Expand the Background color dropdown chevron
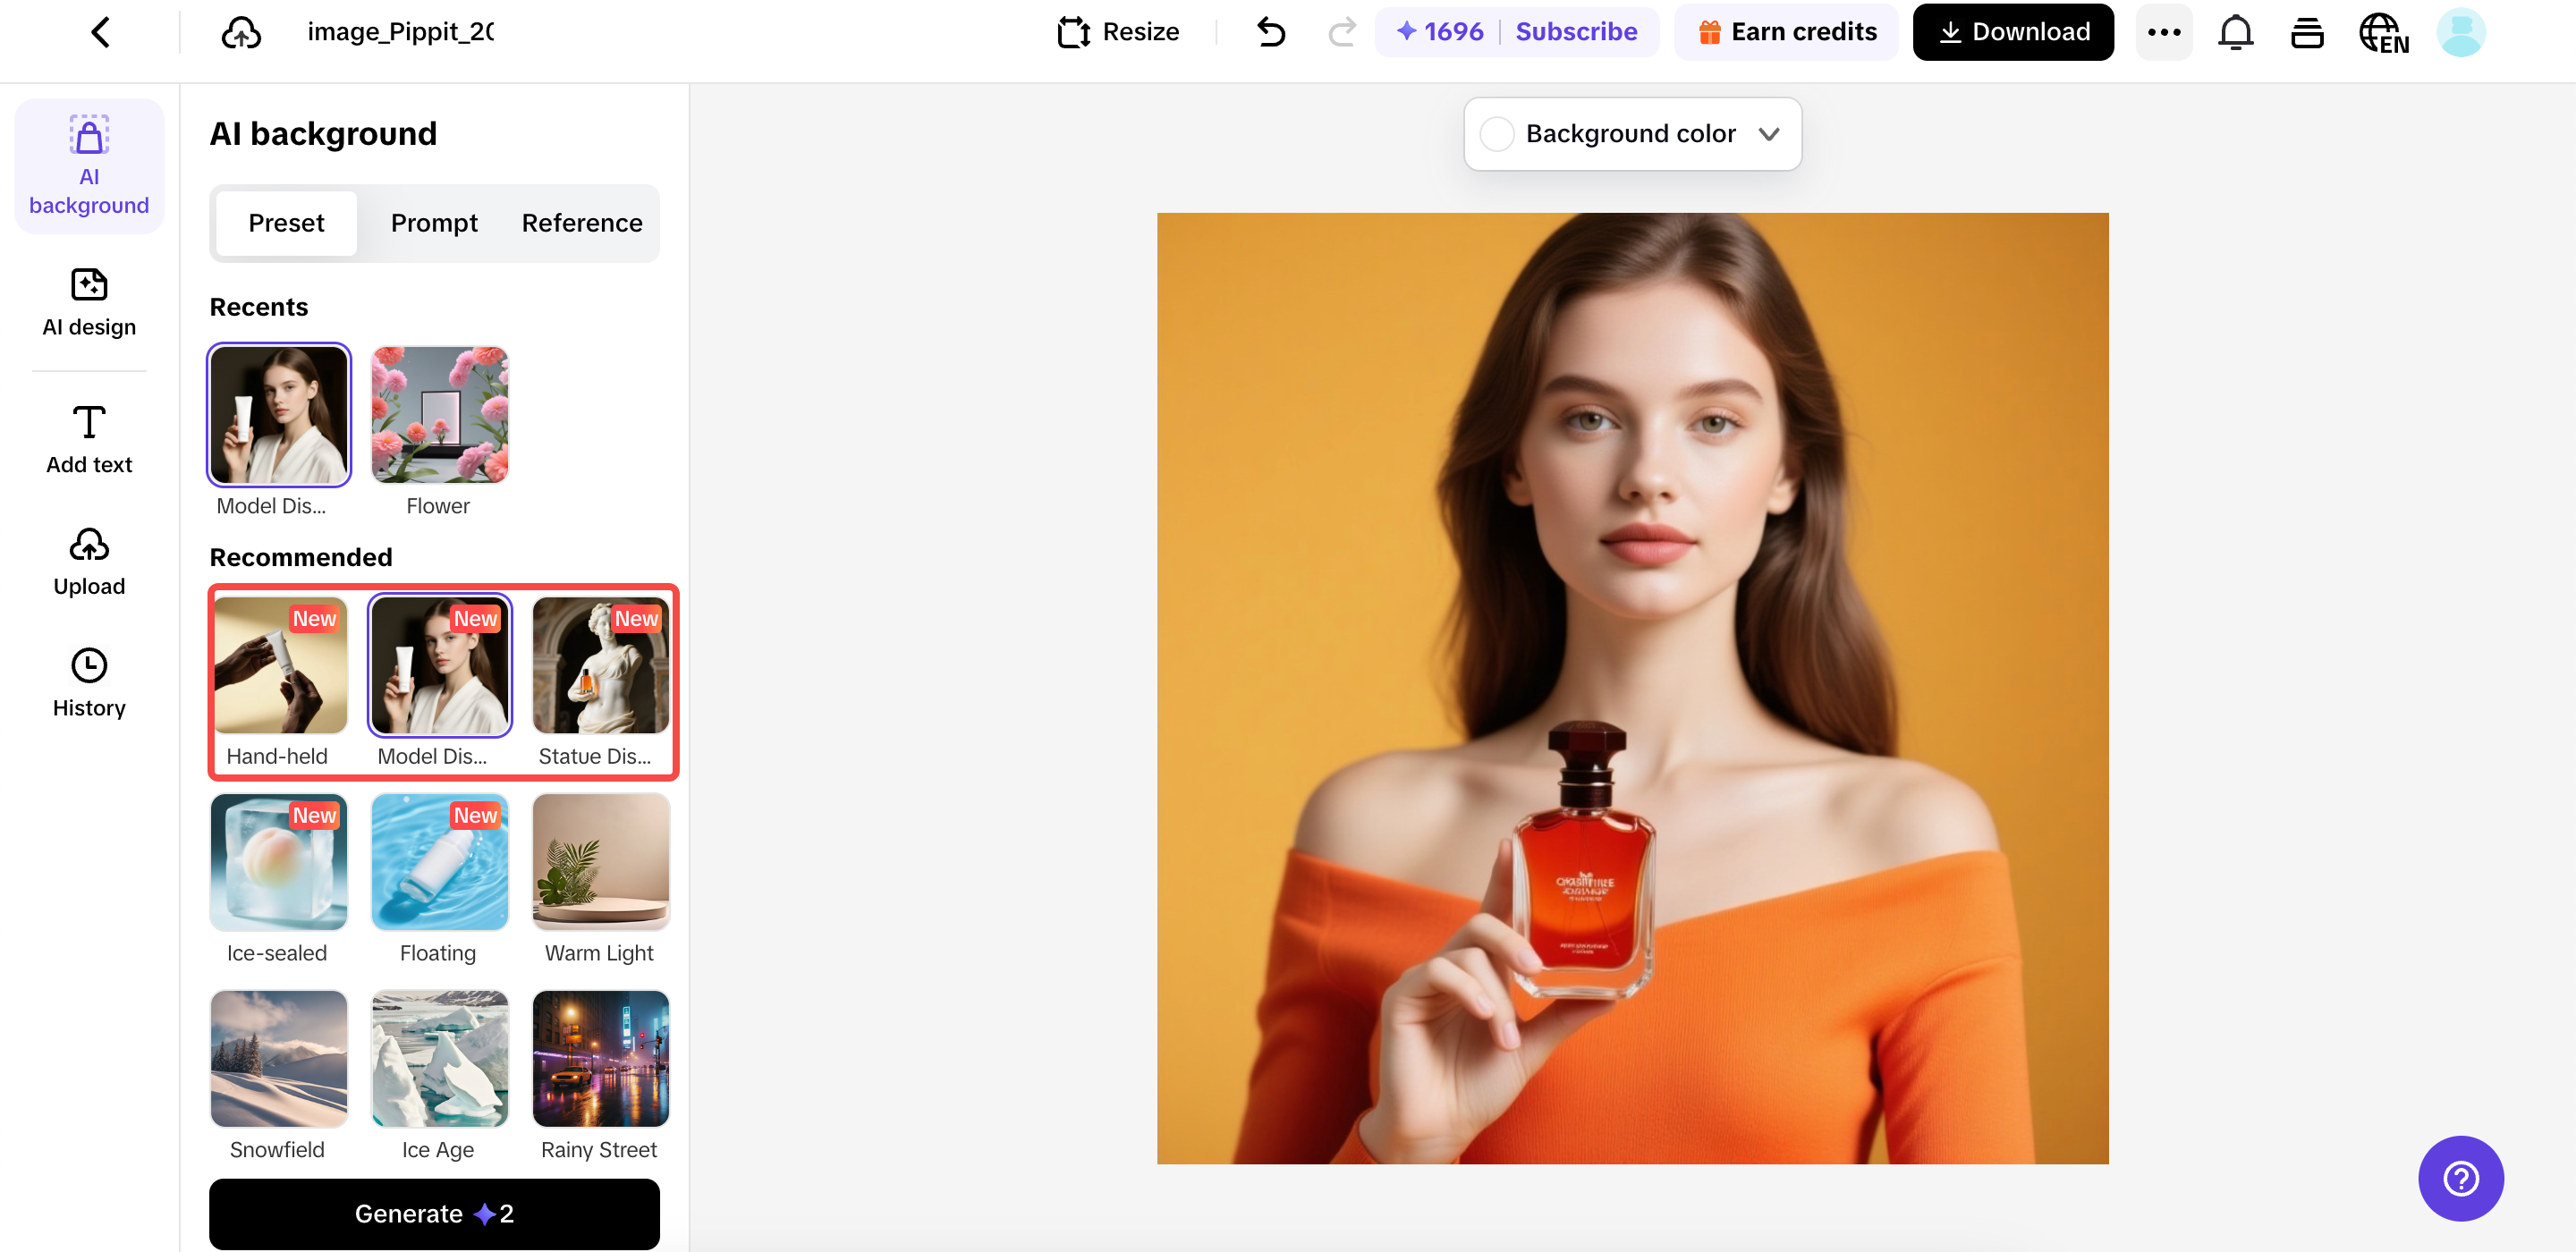The width and height of the screenshot is (2576, 1252). click(x=1769, y=134)
